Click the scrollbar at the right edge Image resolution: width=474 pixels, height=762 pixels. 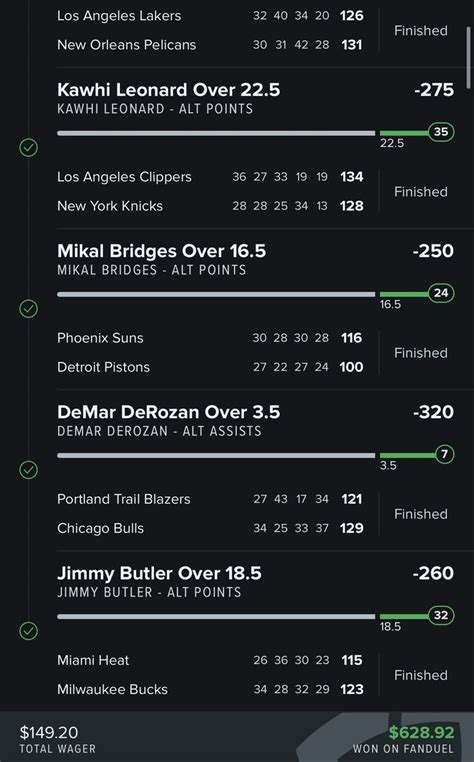click(469, 57)
